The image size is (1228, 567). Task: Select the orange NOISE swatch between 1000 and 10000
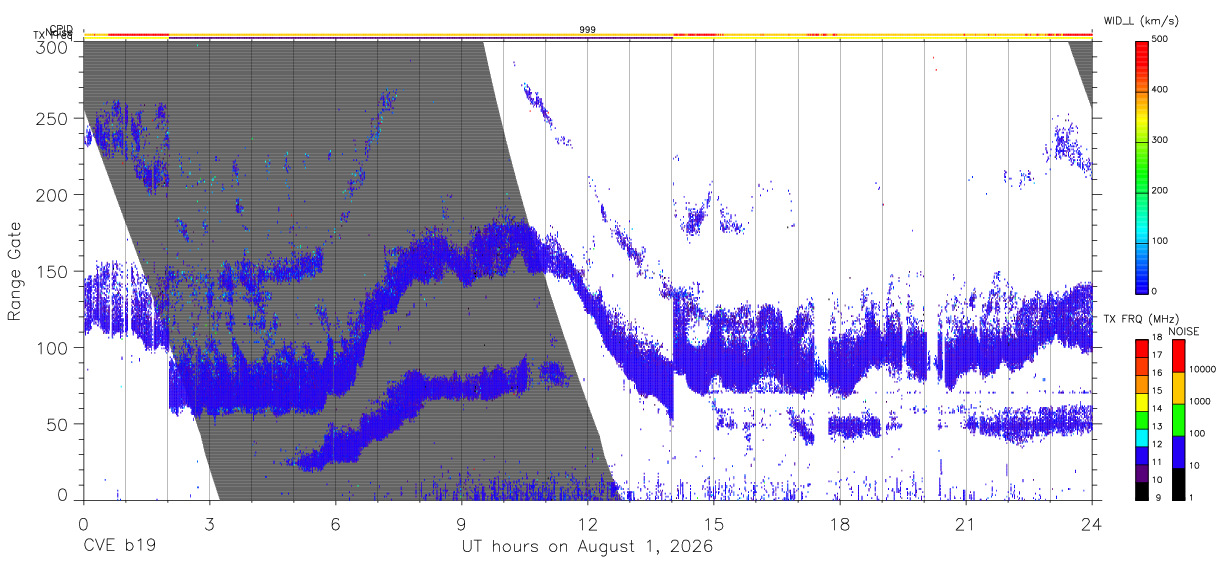pos(1178,388)
